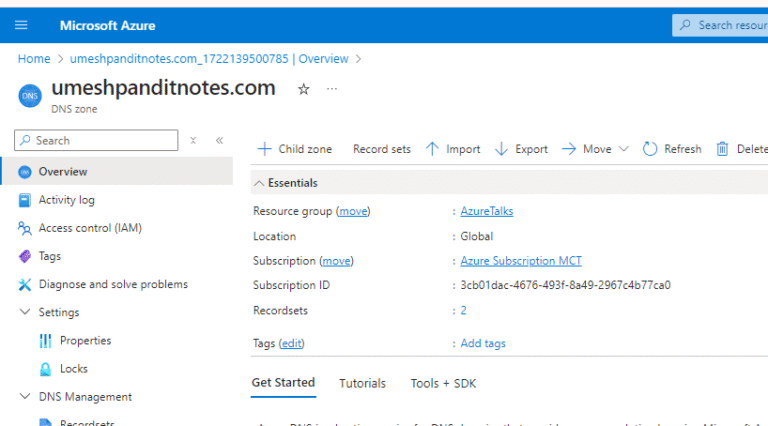Open Tags in sidebar
768x426 pixels.
pyautogui.click(x=49, y=256)
